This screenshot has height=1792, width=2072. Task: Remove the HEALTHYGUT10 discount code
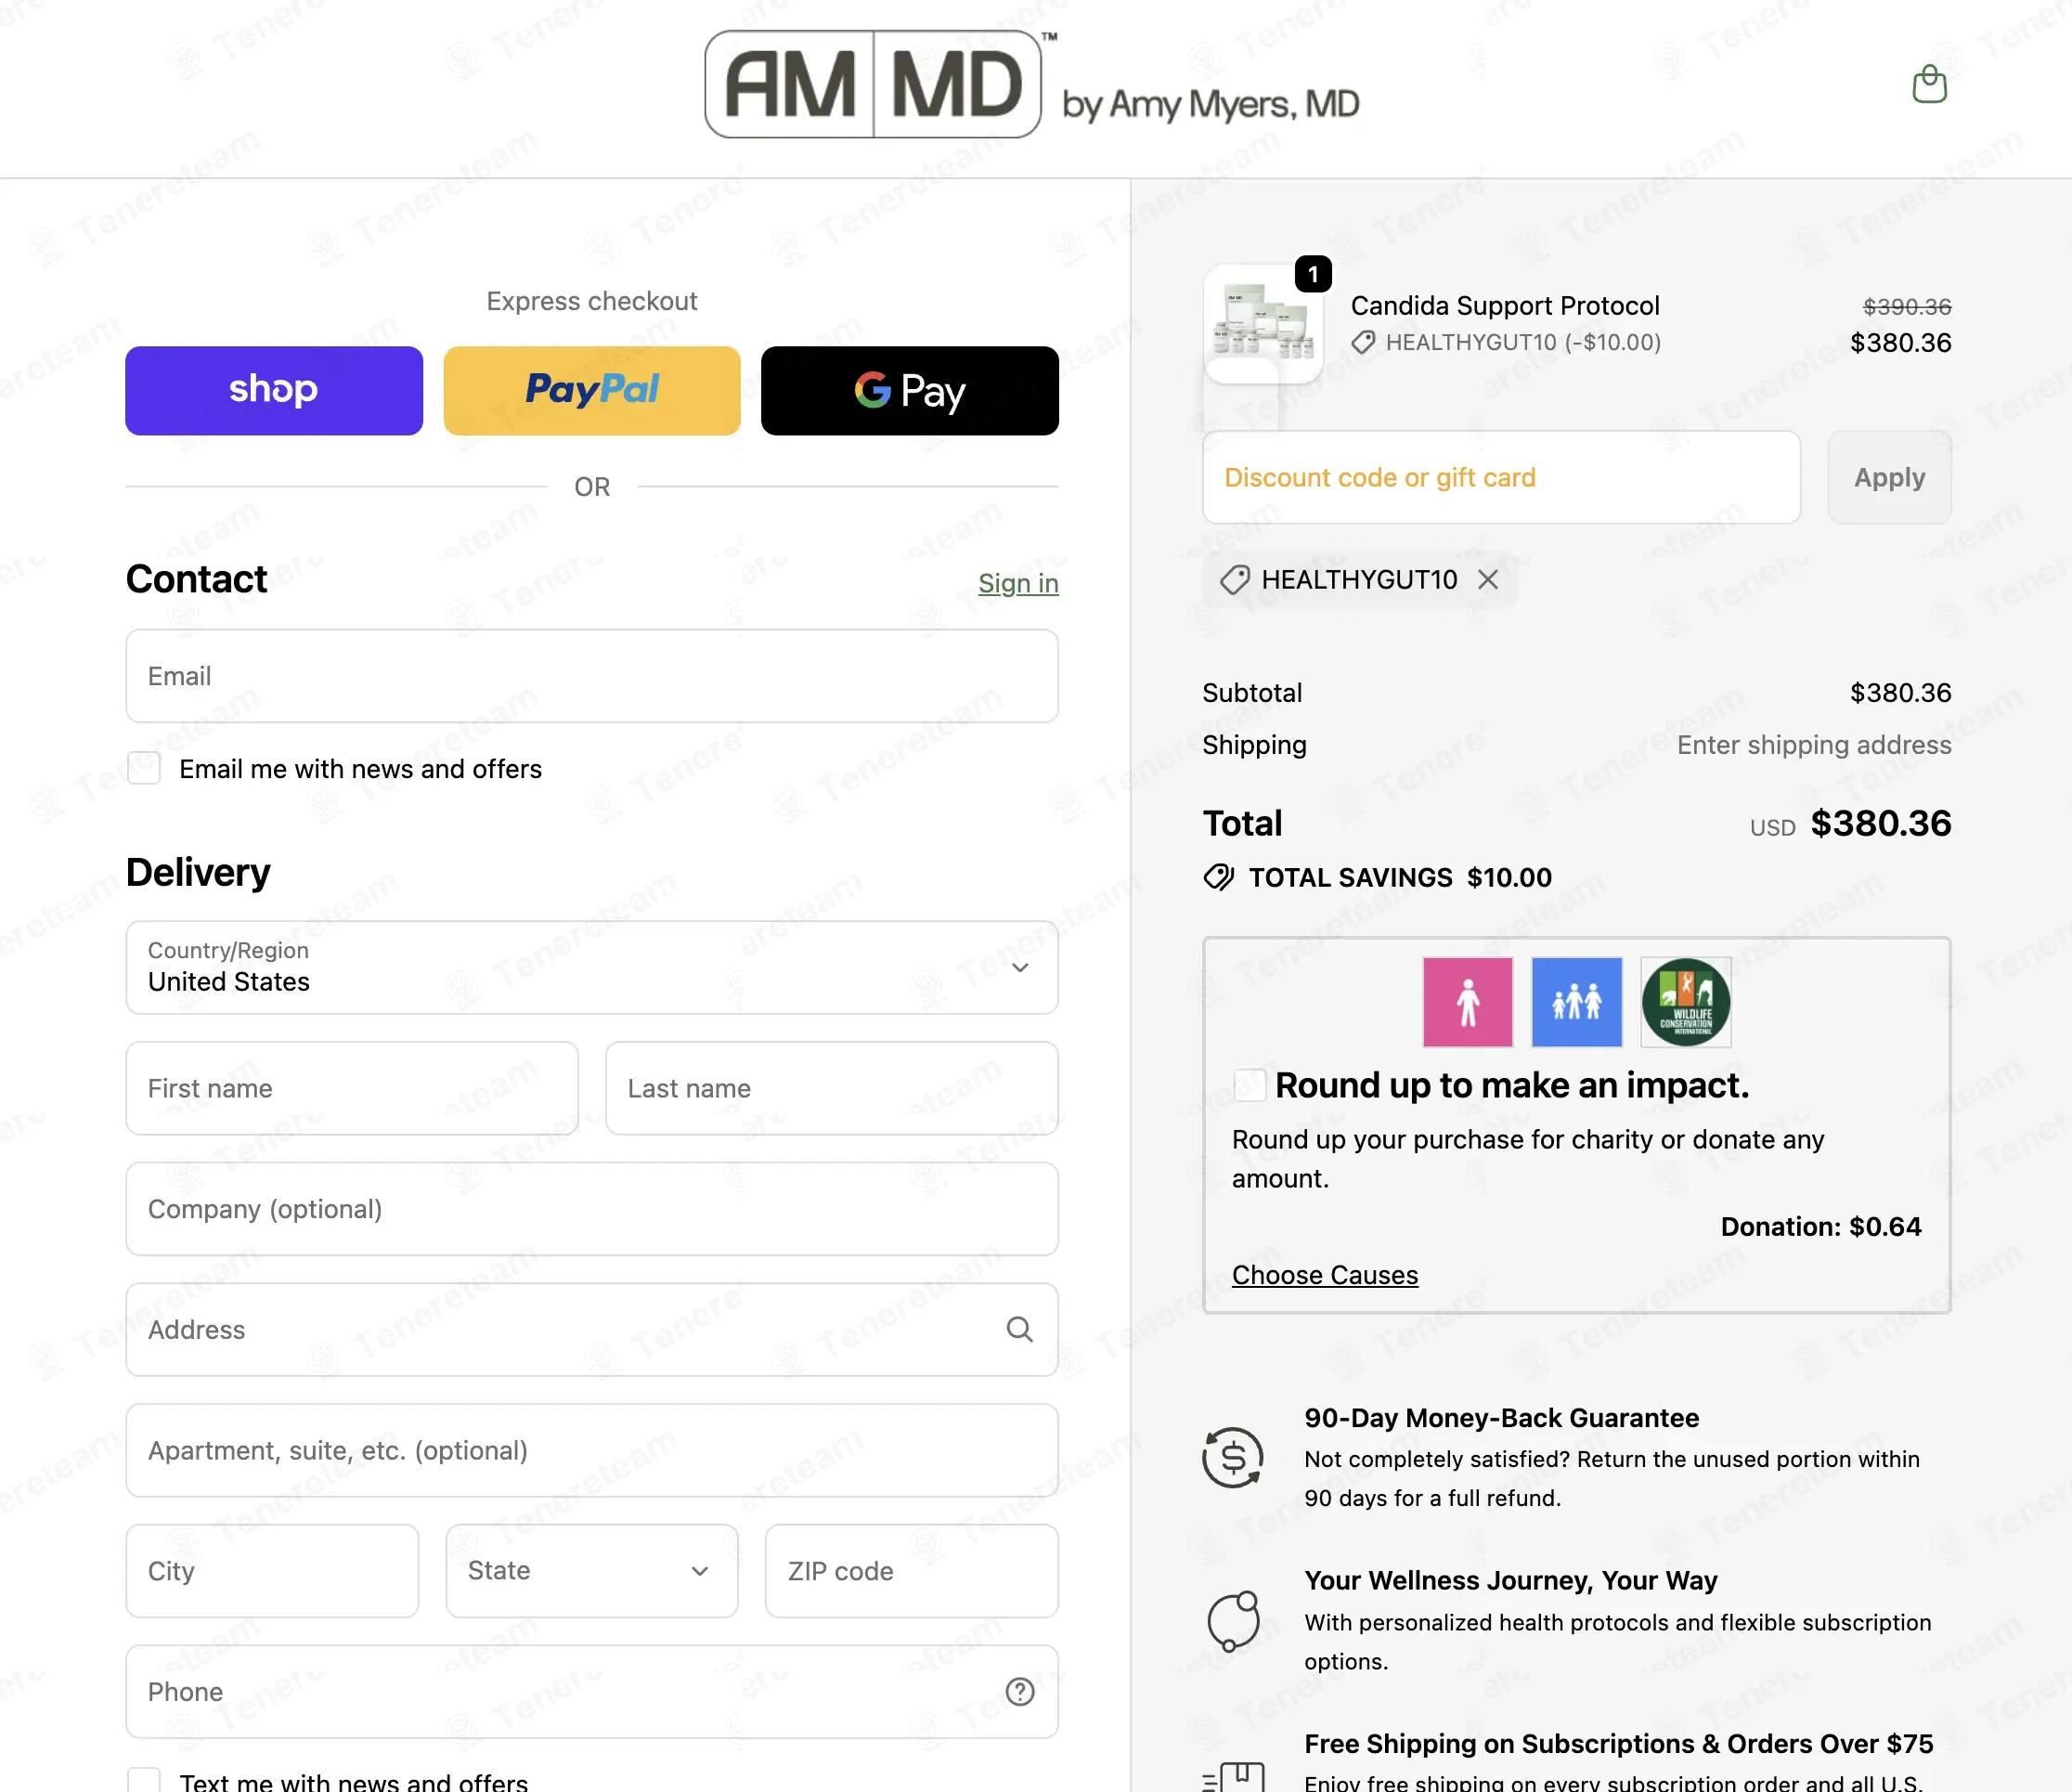[1488, 580]
